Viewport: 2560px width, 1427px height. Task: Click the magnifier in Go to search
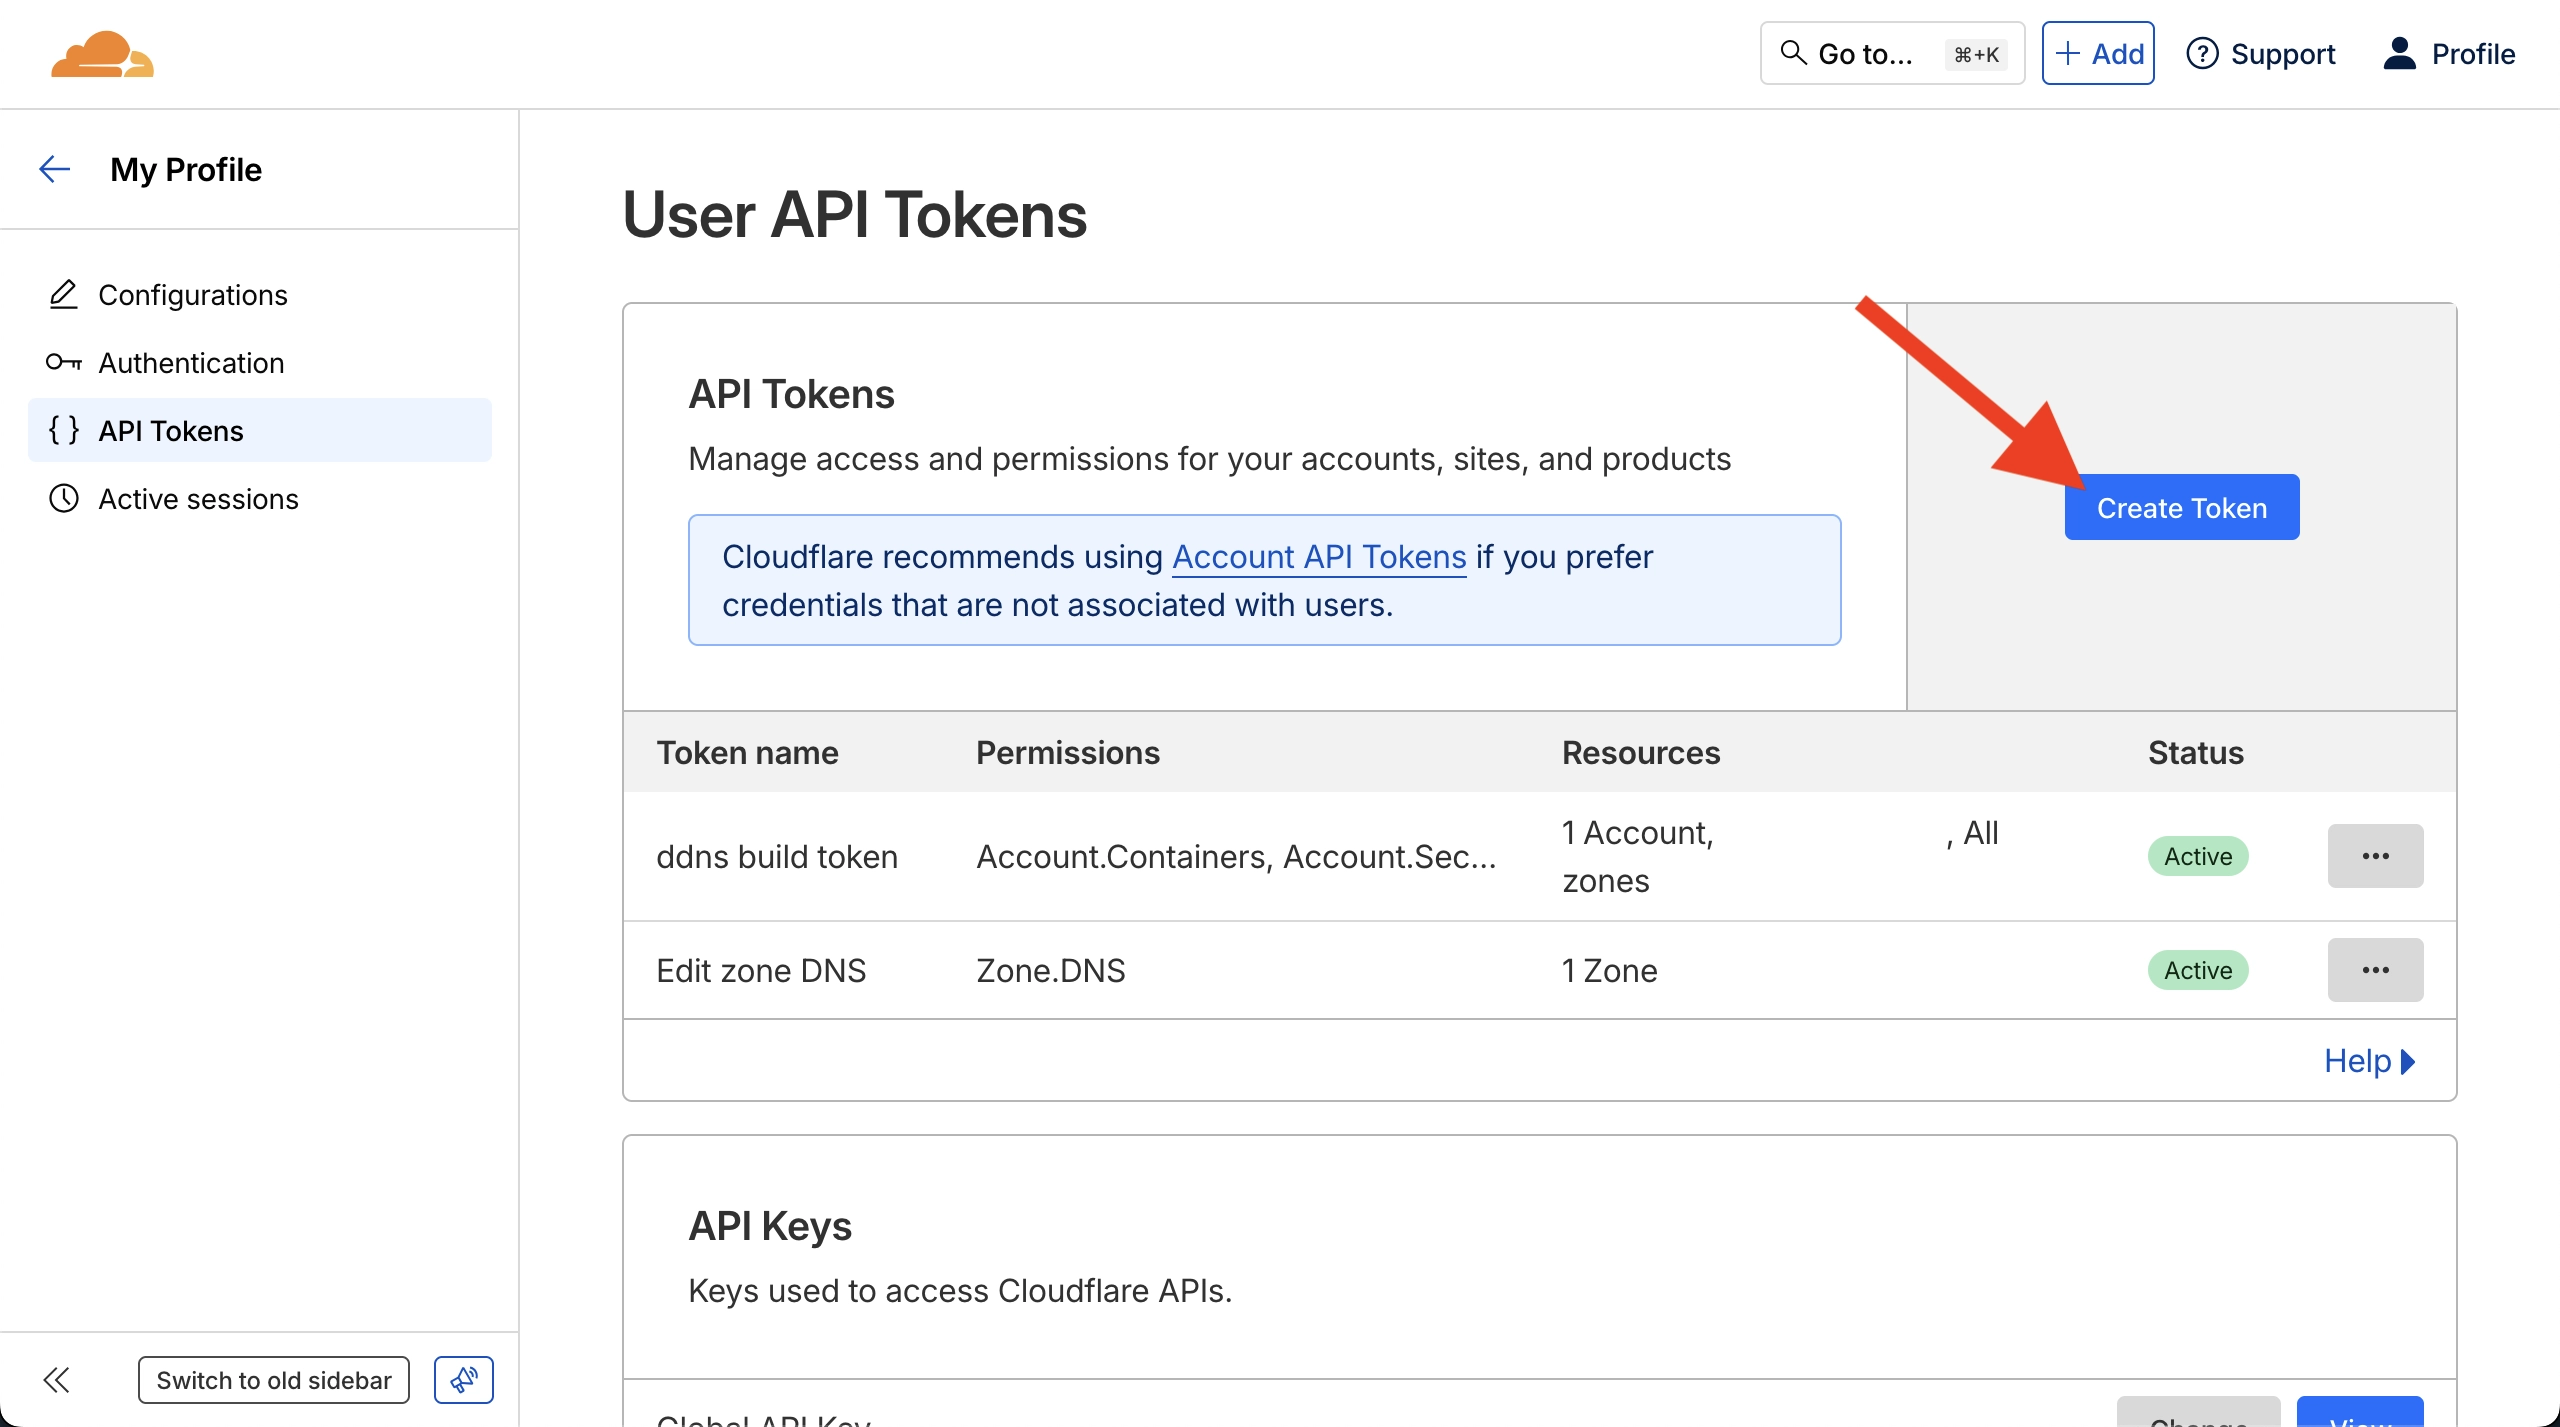point(1793,53)
